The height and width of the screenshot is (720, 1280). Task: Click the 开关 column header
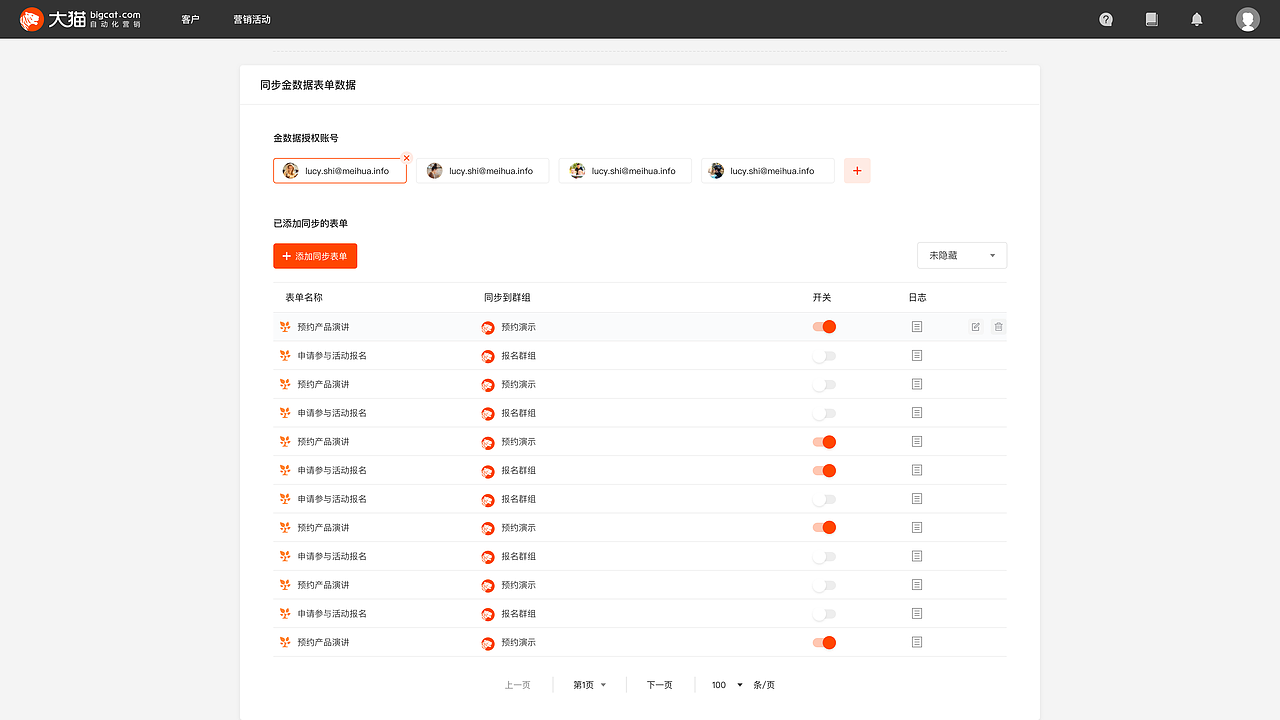822,298
